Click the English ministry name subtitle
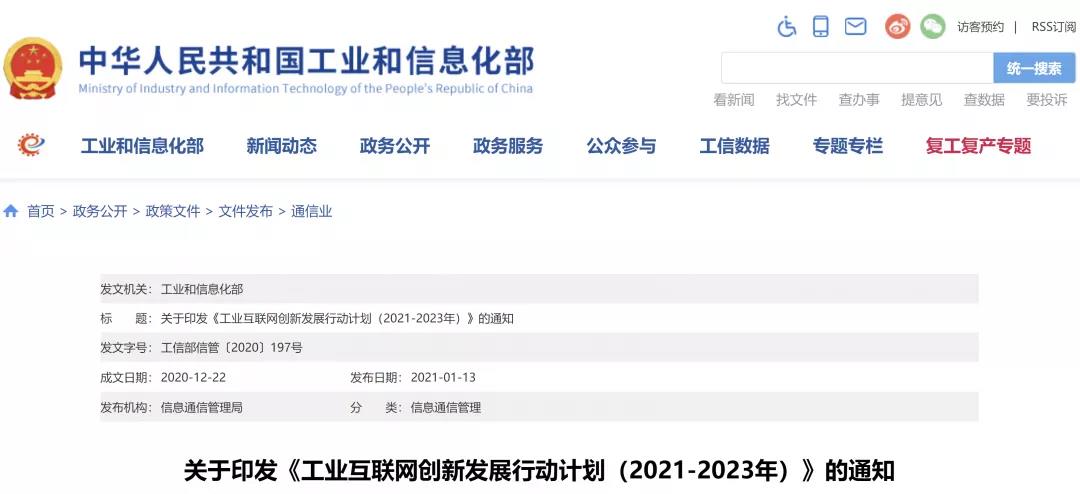 pos(305,88)
